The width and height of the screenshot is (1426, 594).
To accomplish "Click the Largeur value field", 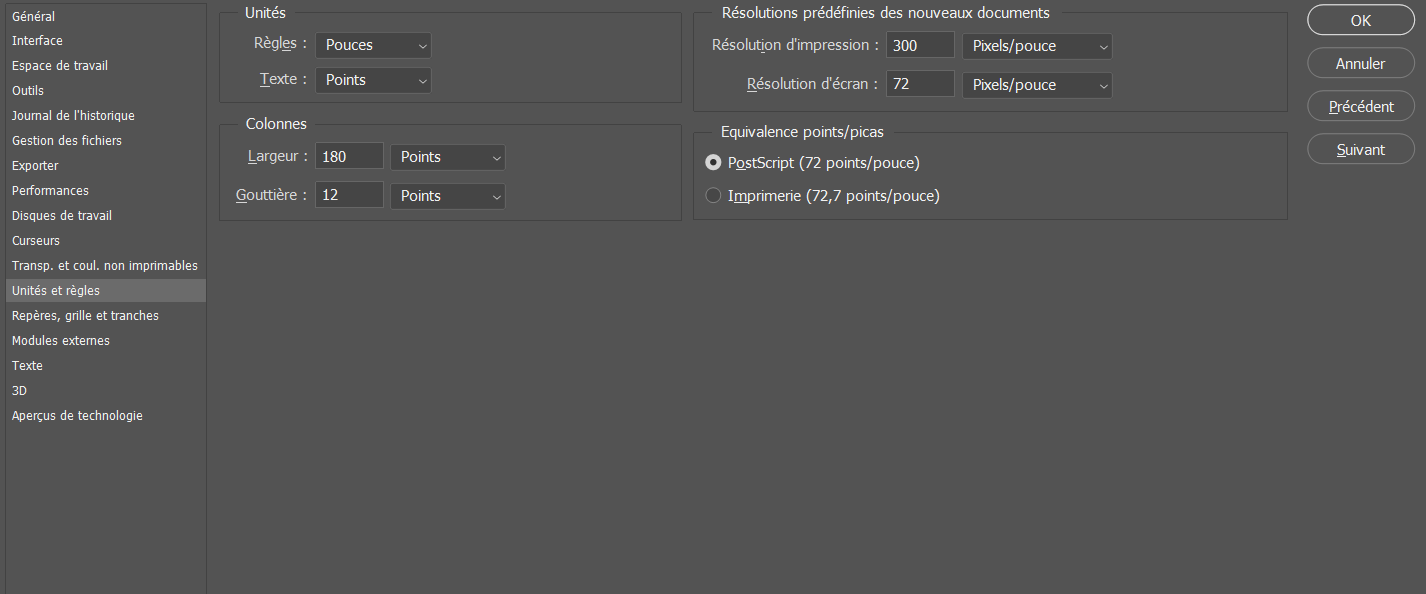I will (x=349, y=157).
